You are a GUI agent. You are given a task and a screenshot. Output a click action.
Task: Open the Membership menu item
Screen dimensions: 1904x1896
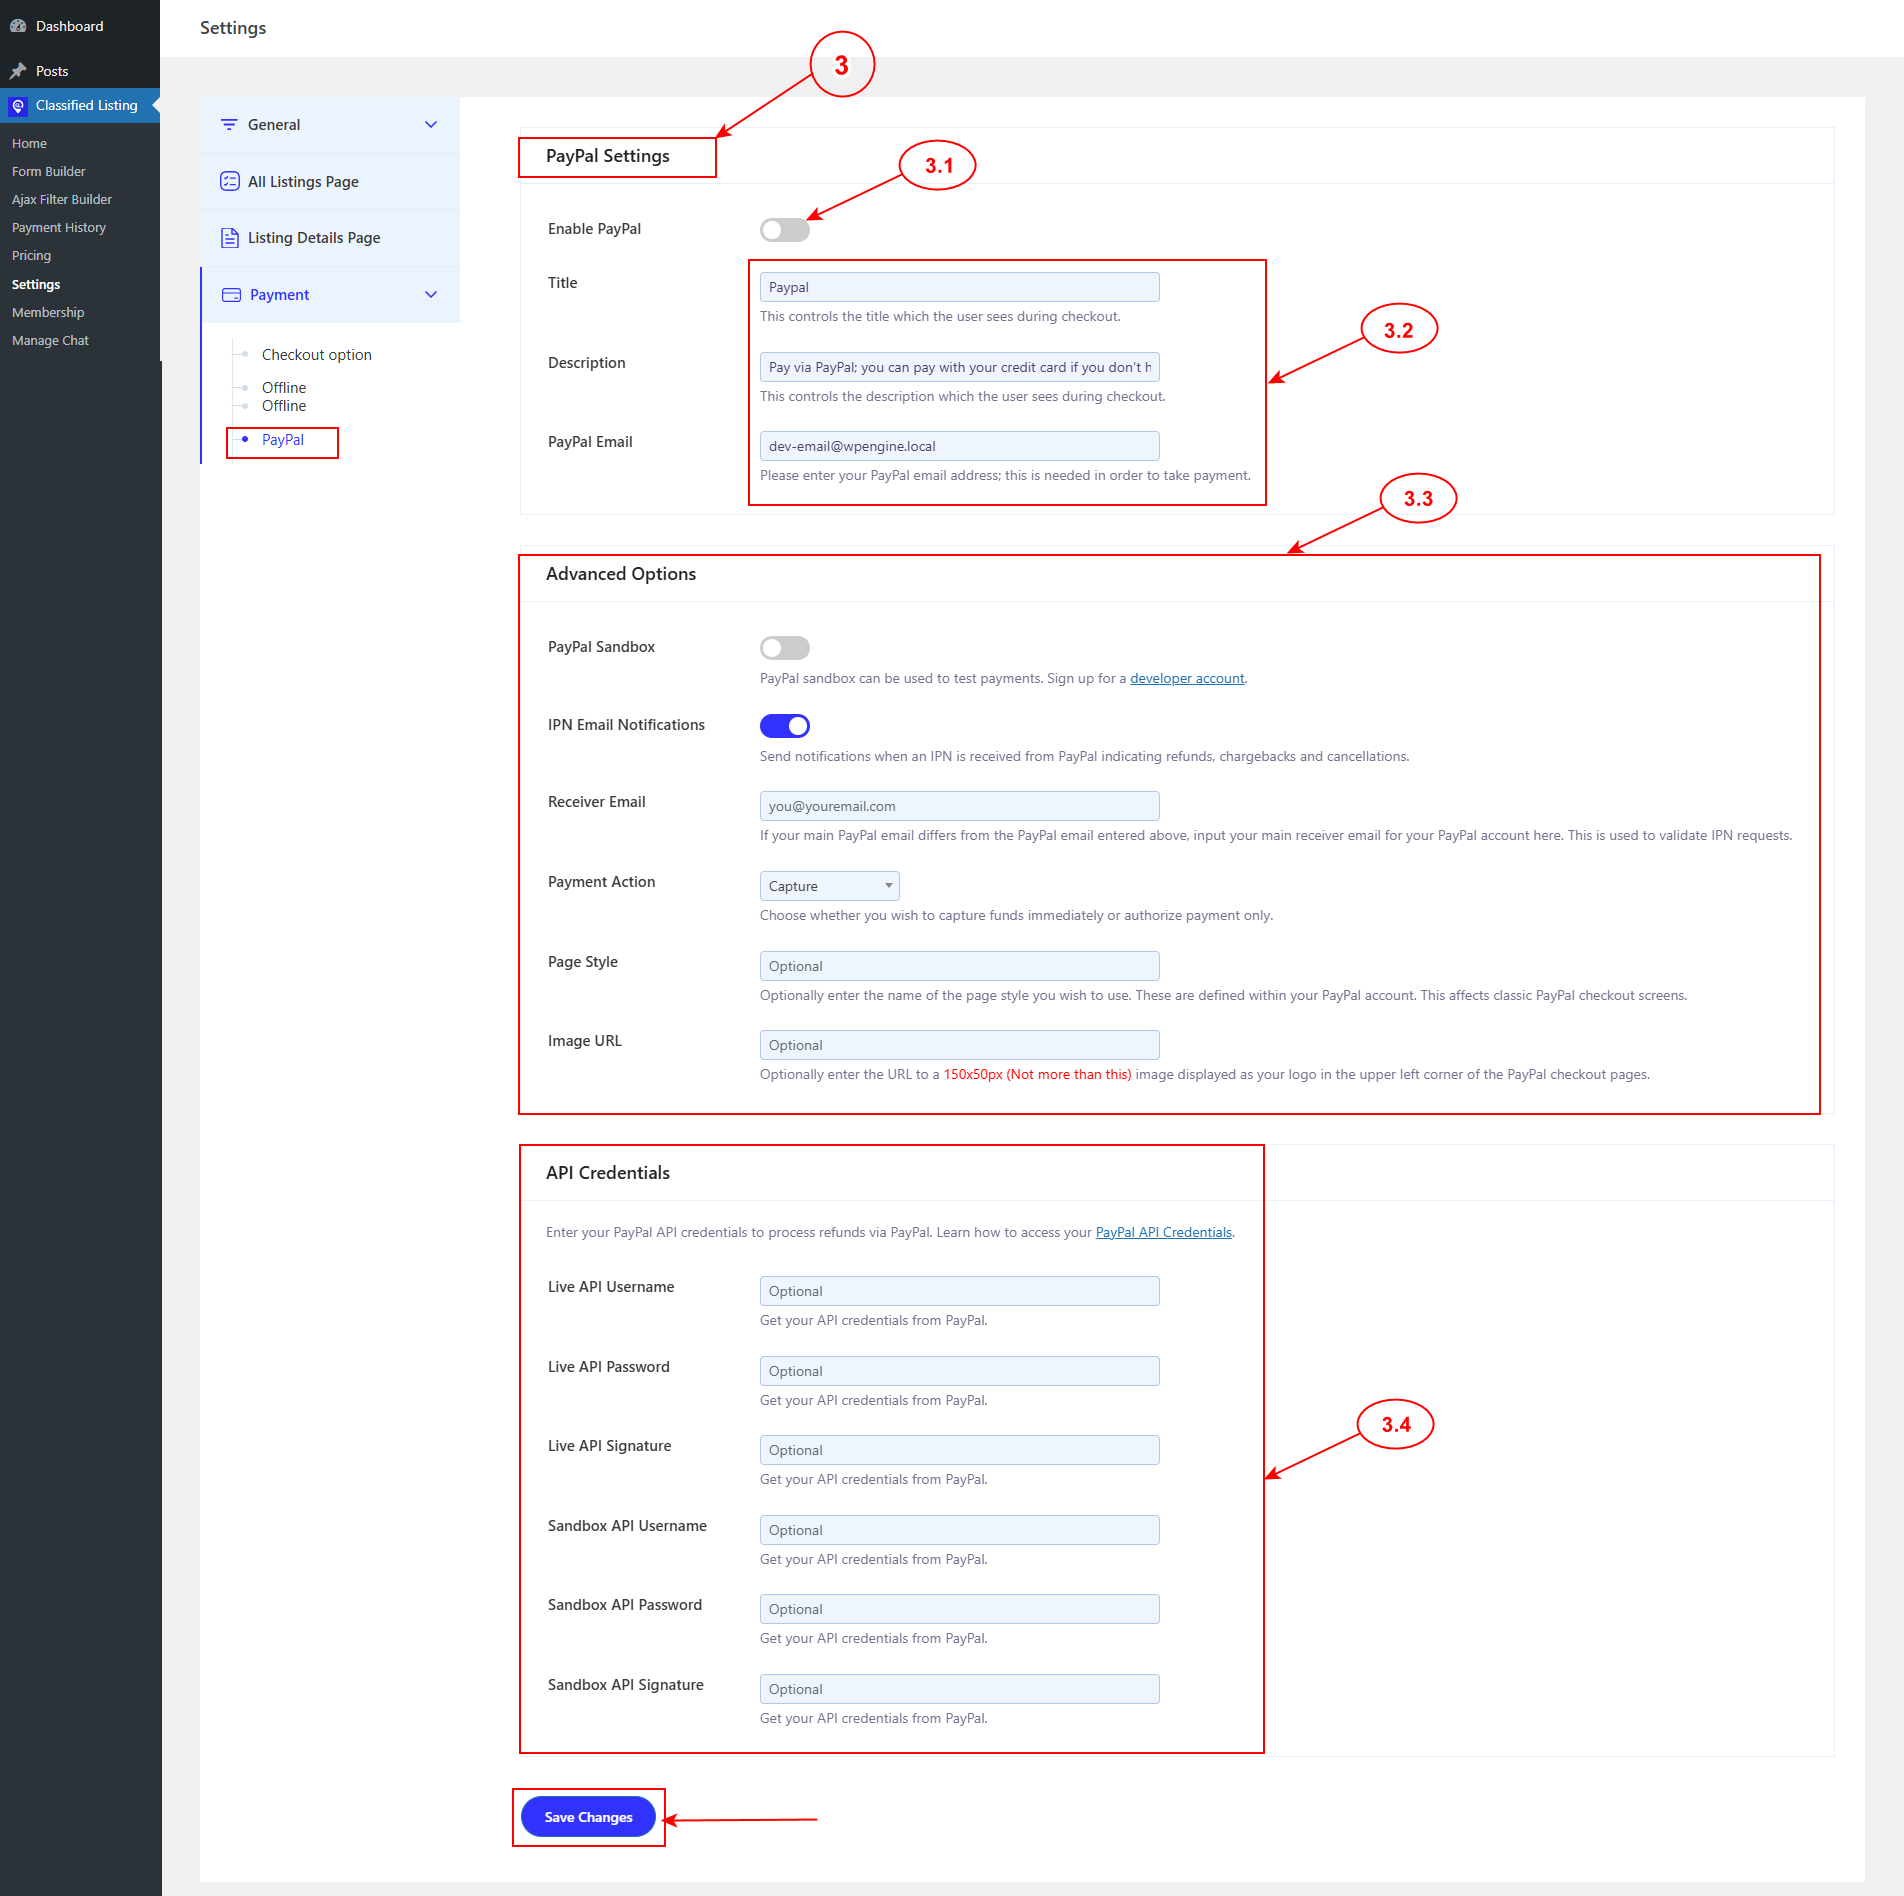pyautogui.click(x=48, y=313)
